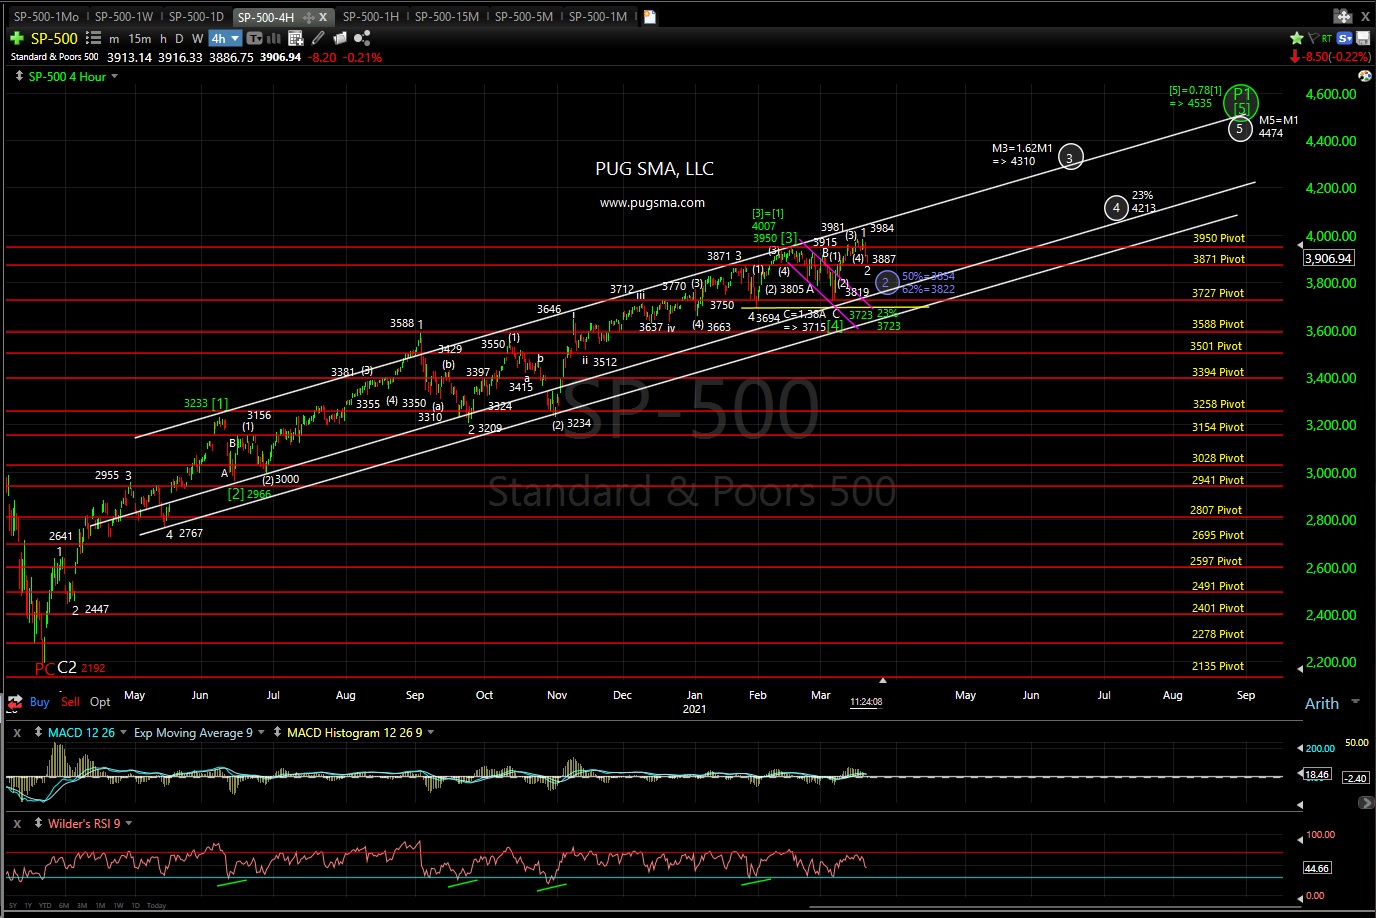Open the Arith scale type dropdown
The height and width of the screenshot is (918, 1376).
click(x=1356, y=703)
